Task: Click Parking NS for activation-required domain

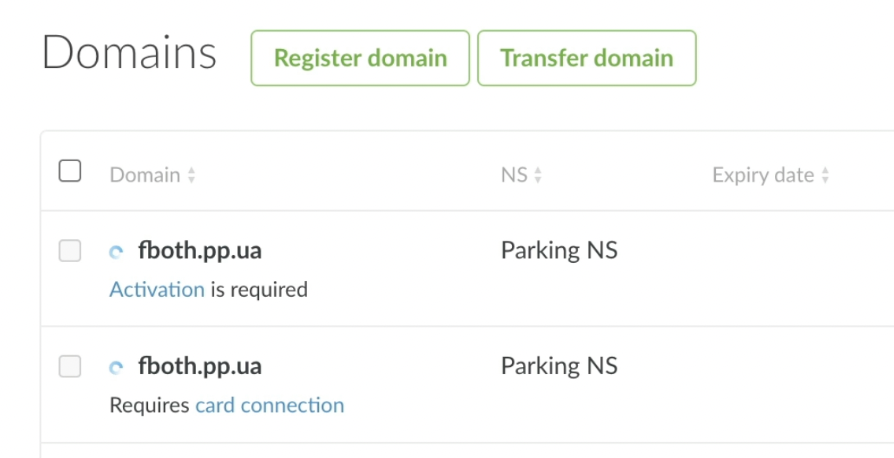Action: click(x=559, y=250)
